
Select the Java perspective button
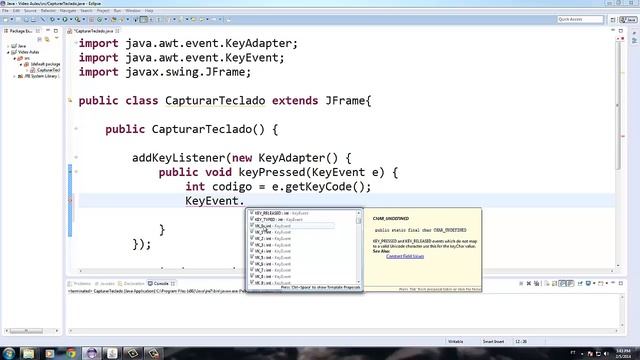[628, 20]
